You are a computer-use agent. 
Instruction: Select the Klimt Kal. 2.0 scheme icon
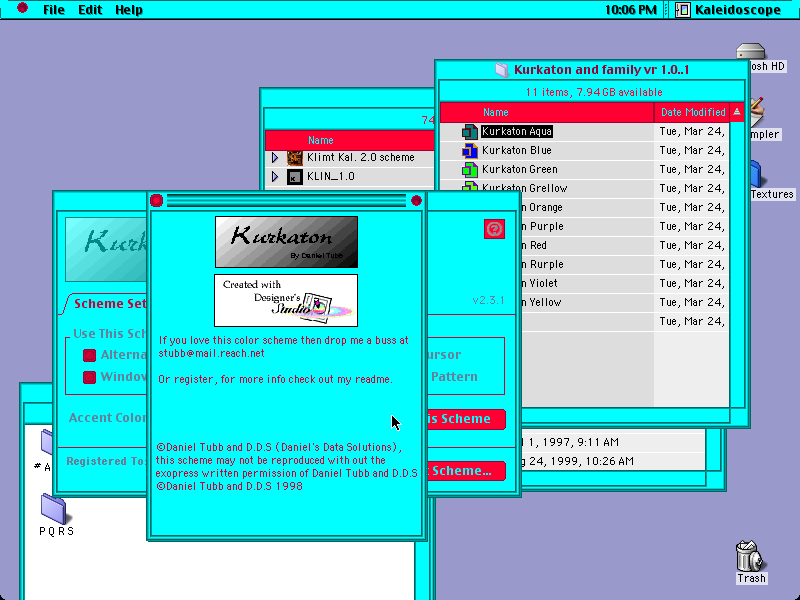(295, 158)
